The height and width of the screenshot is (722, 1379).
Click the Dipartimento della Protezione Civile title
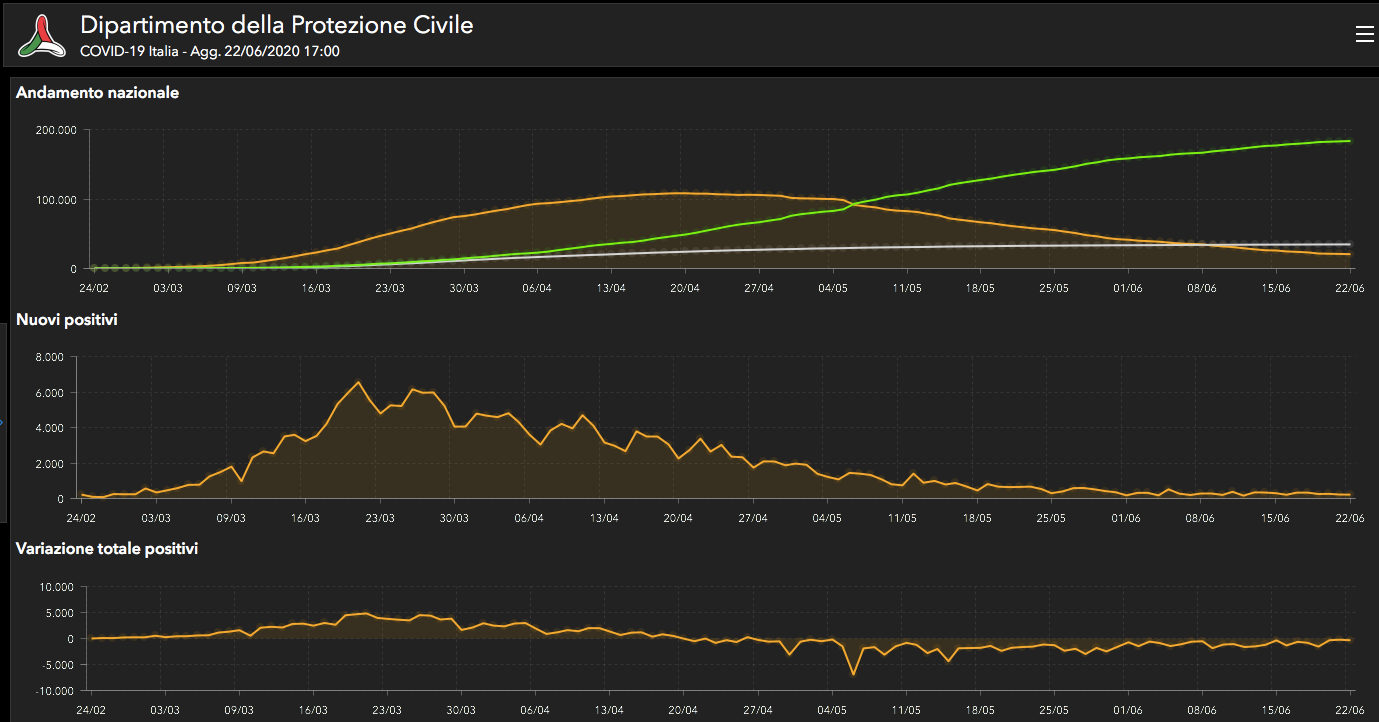276,26
